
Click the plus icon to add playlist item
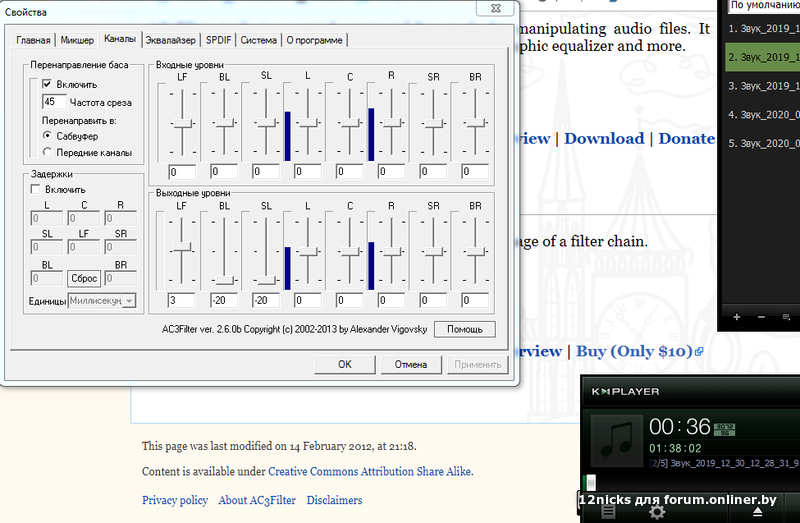coord(736,317)
